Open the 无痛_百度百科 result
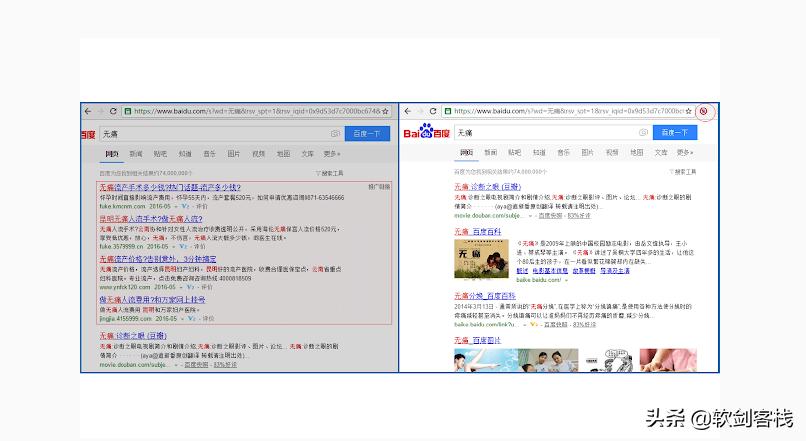The height and width of the screenshot is (441, 806). (x=478, y=232)
